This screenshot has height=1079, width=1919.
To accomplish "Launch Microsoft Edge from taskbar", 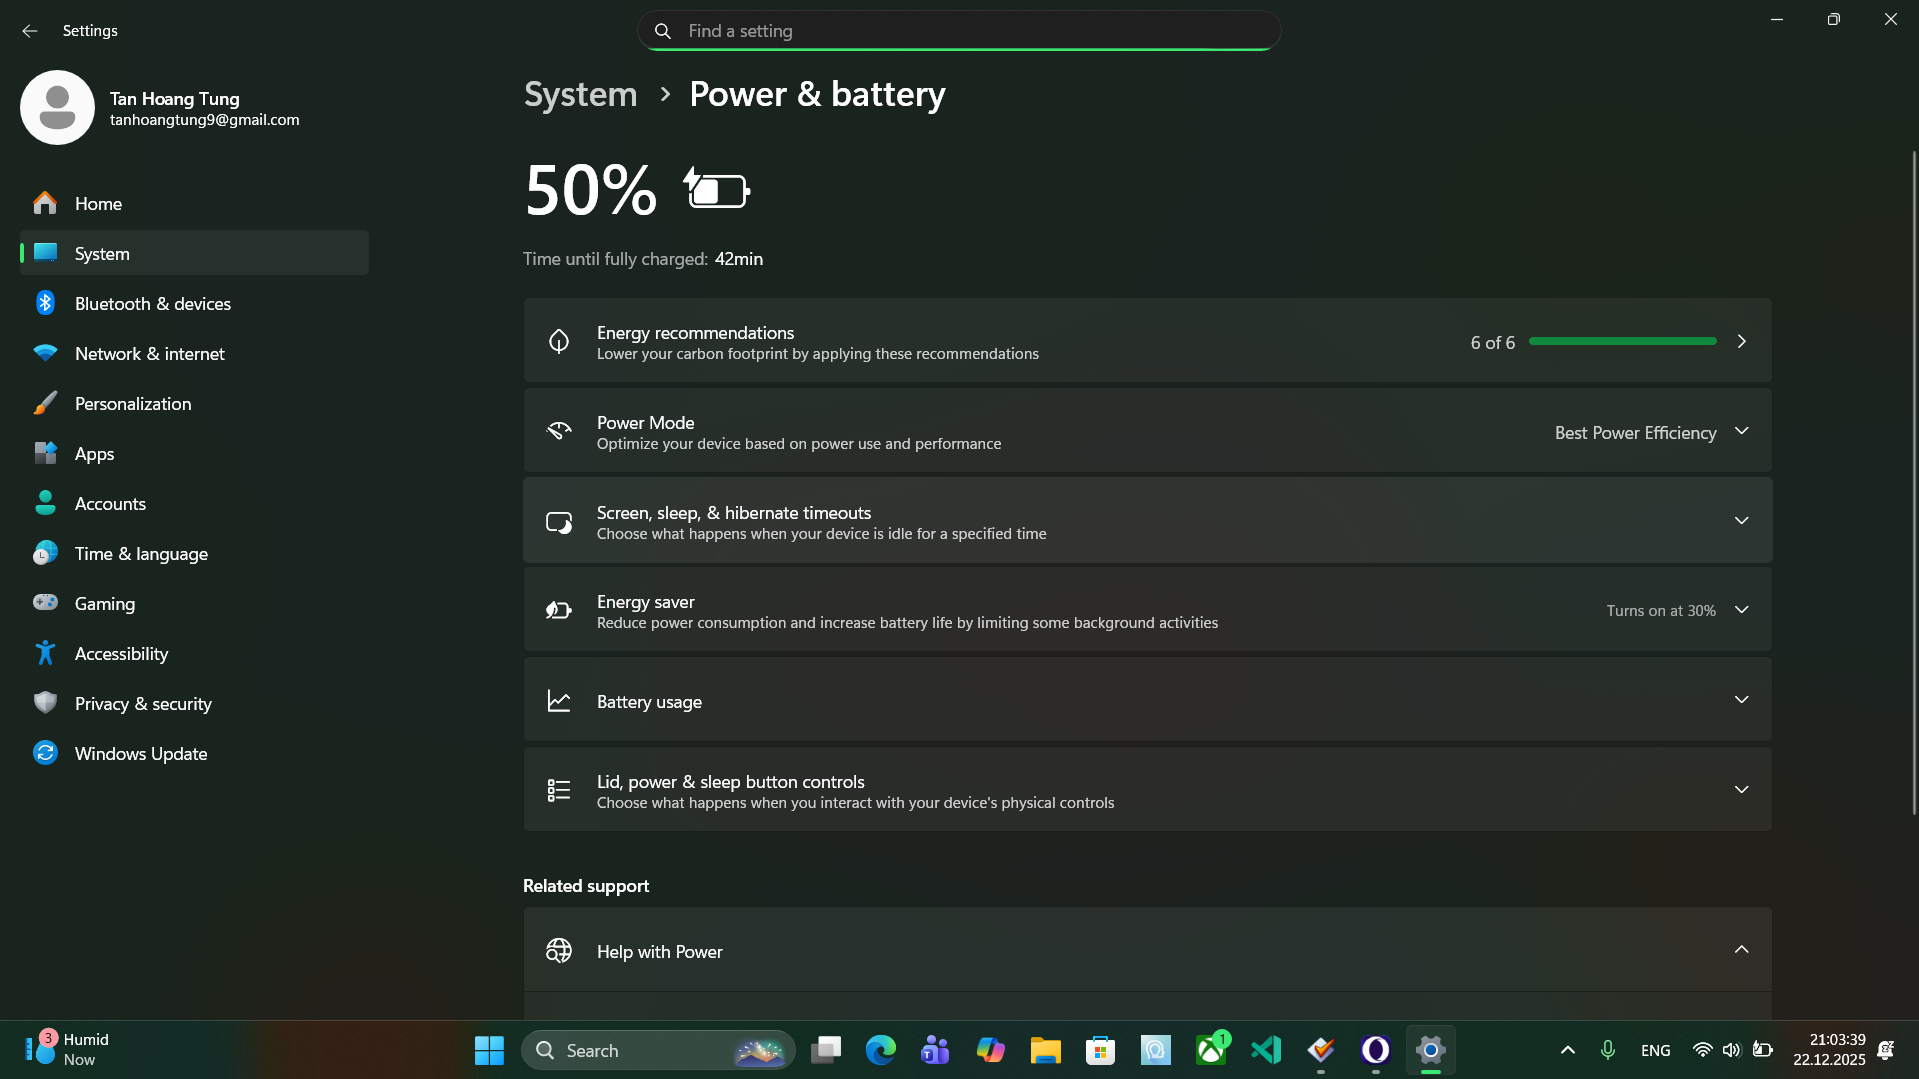I will [881, 1050].
